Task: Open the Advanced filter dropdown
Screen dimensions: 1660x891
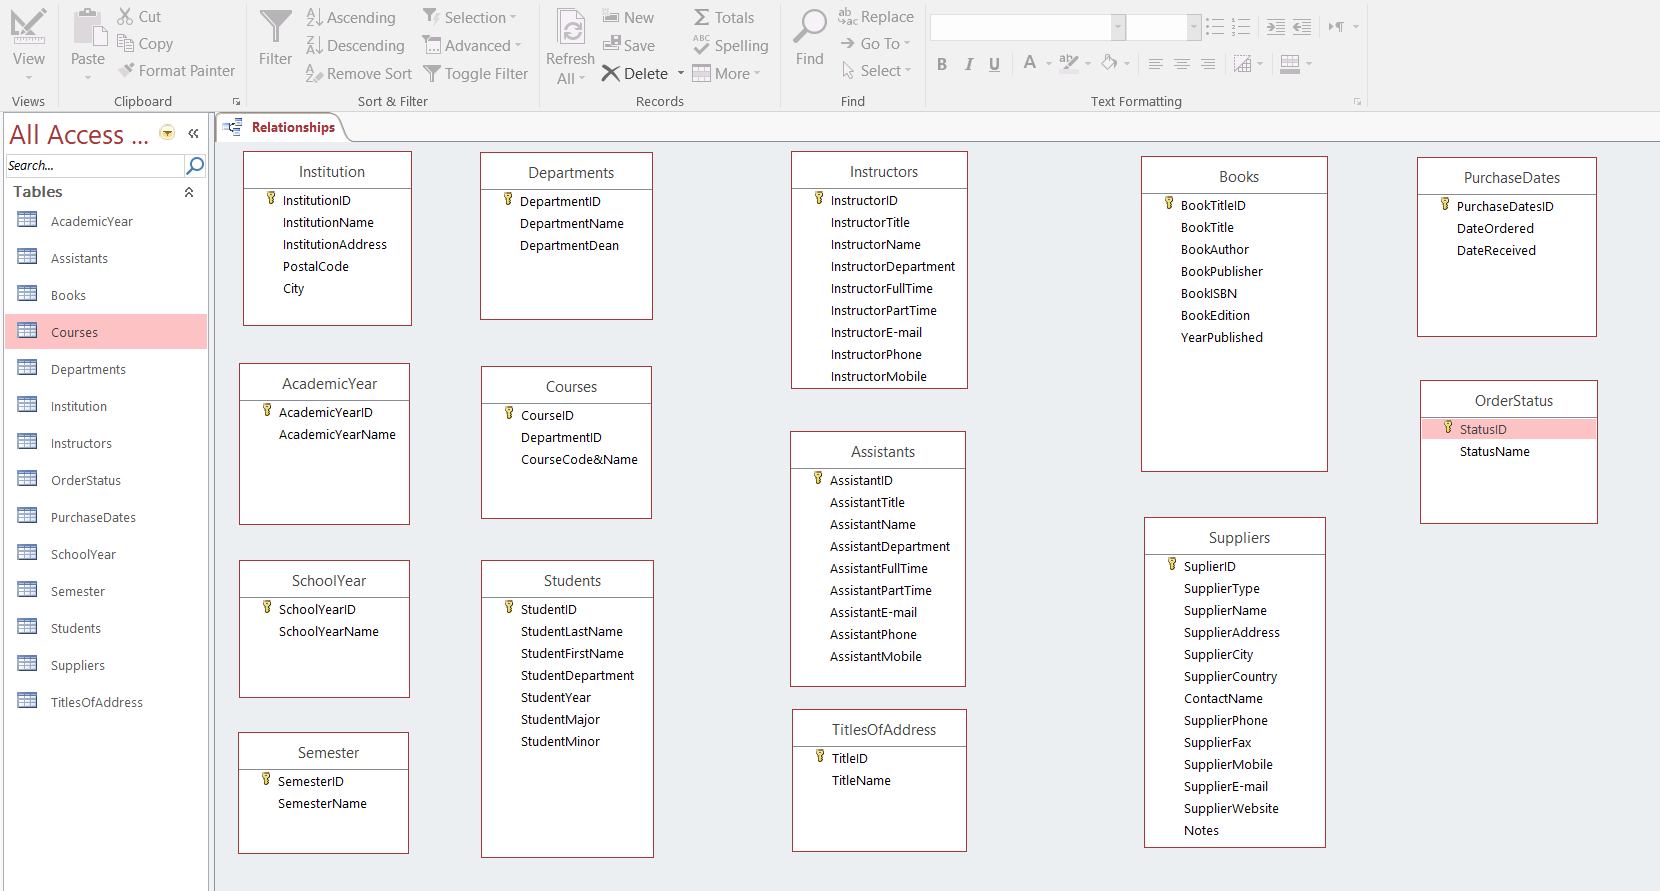Action: coord(518,45)
